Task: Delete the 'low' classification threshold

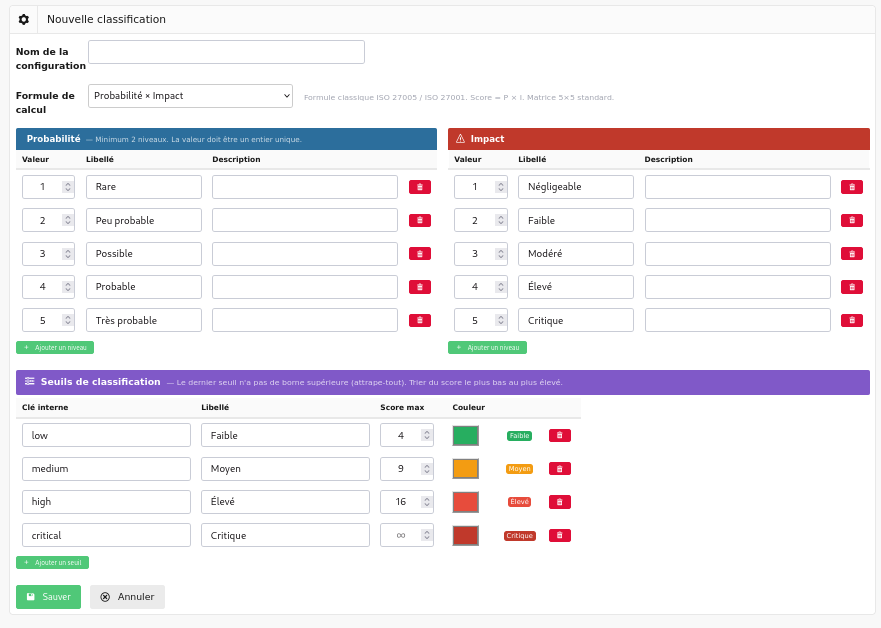Action: pos(560,435)
